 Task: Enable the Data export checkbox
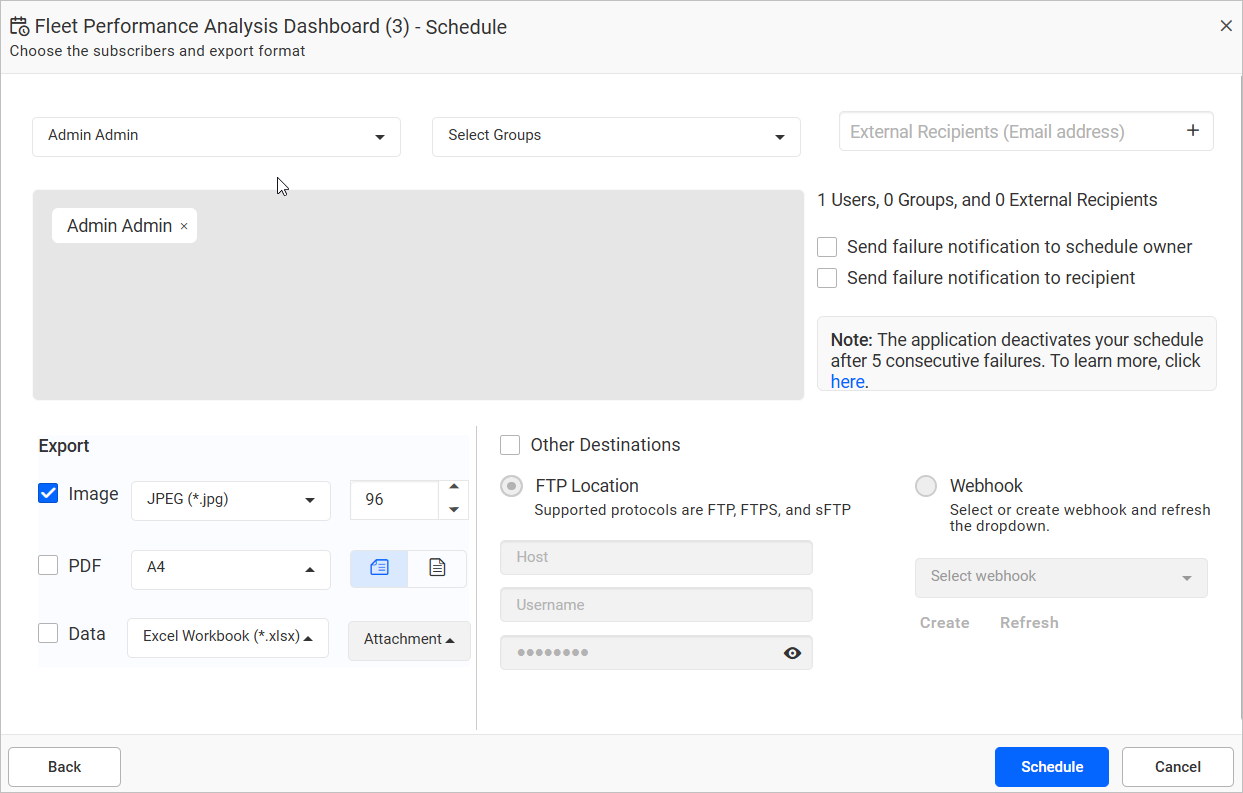[48, 633]
